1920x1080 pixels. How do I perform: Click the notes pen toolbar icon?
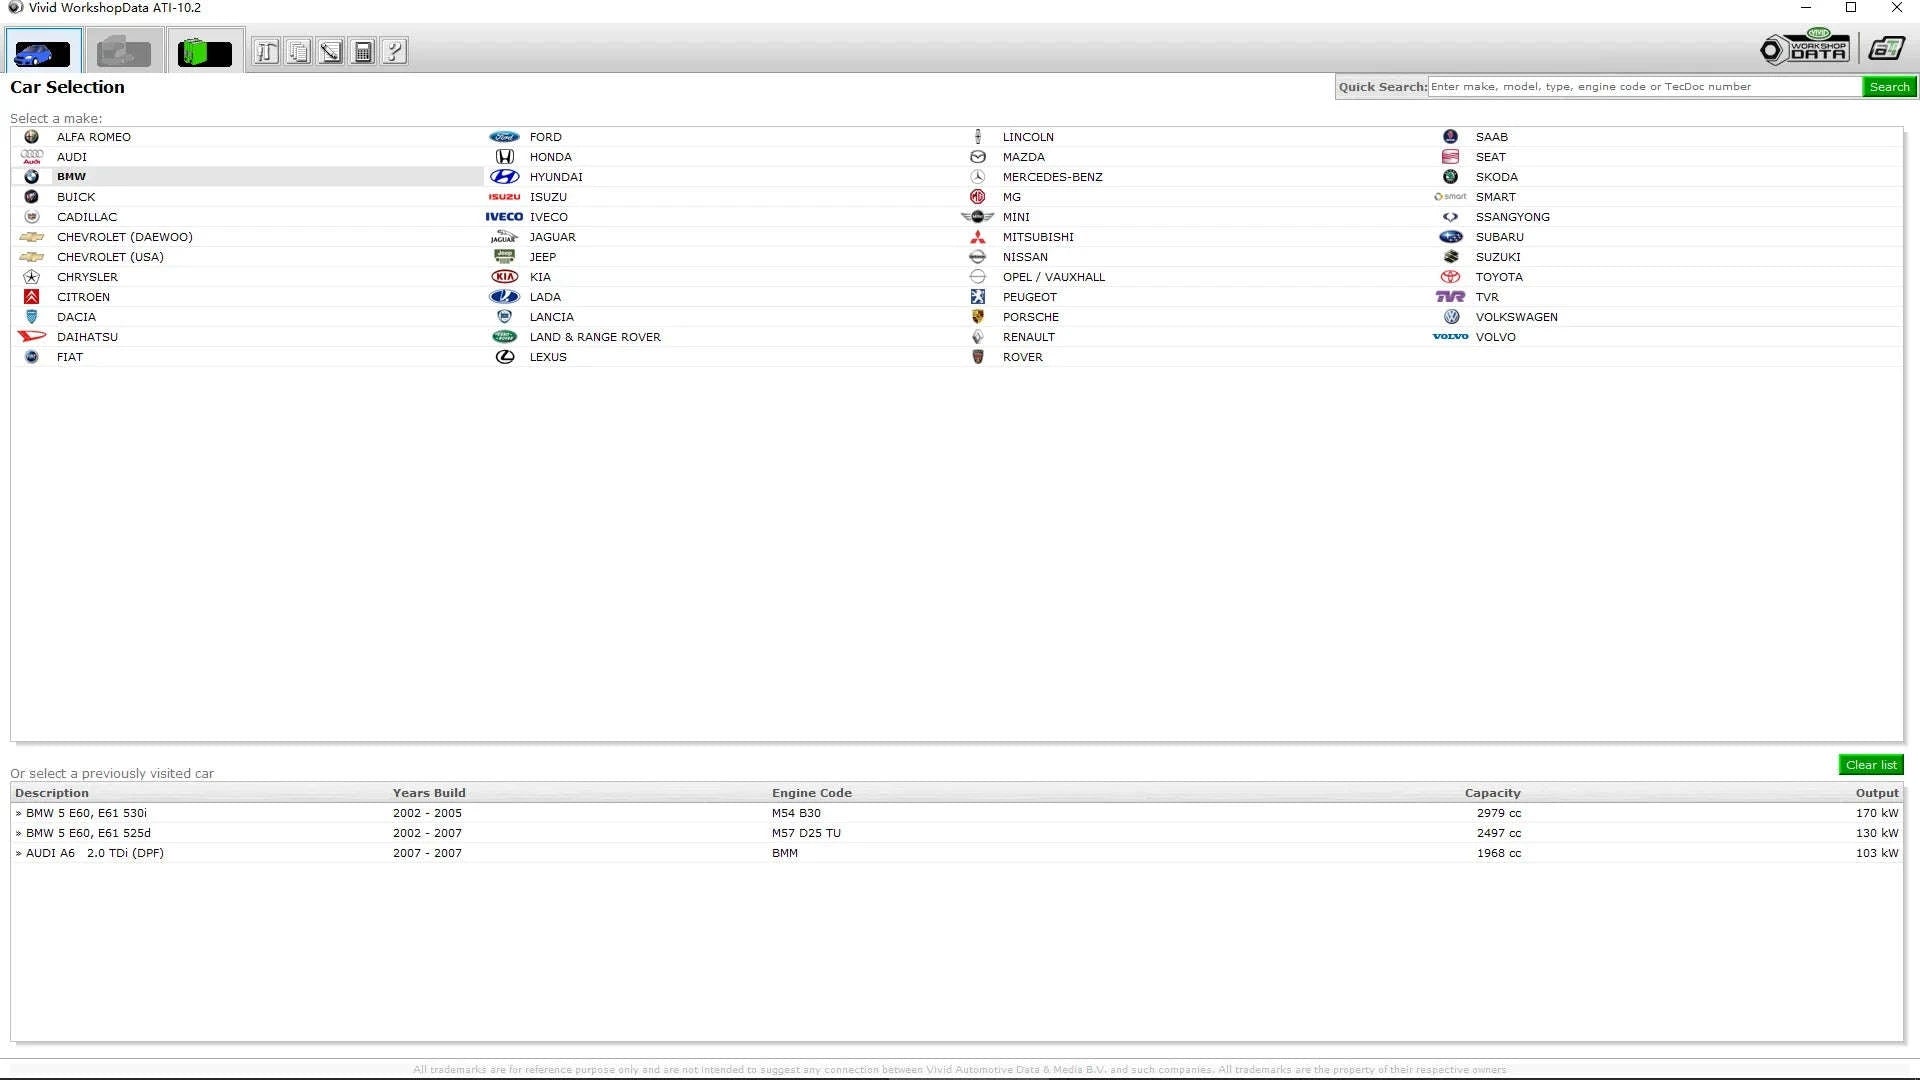coord(330,50)
